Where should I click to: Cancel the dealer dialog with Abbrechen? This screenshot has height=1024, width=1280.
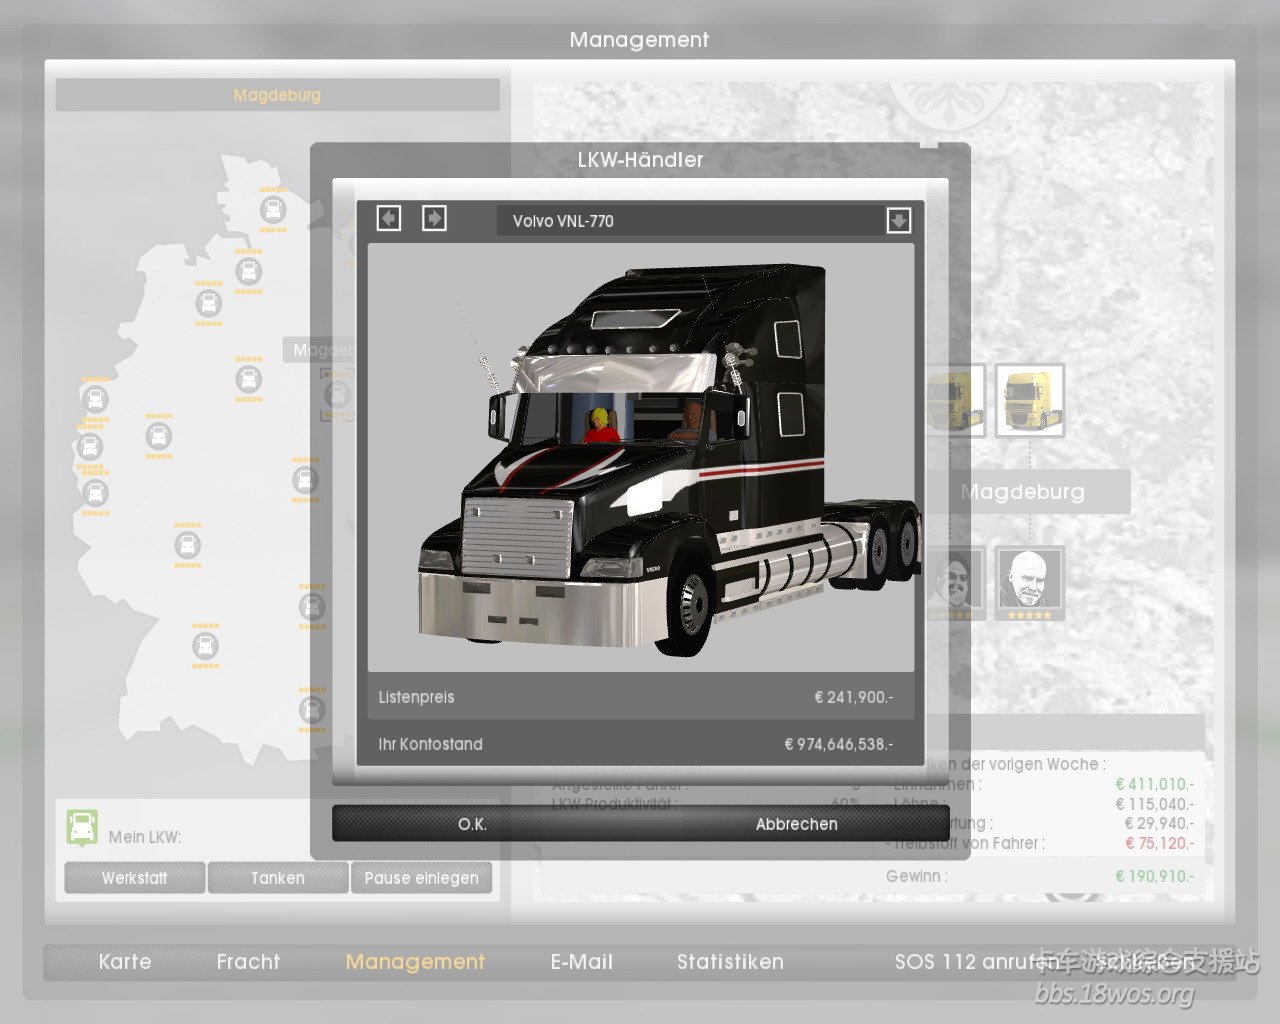[x=796, y=824]
